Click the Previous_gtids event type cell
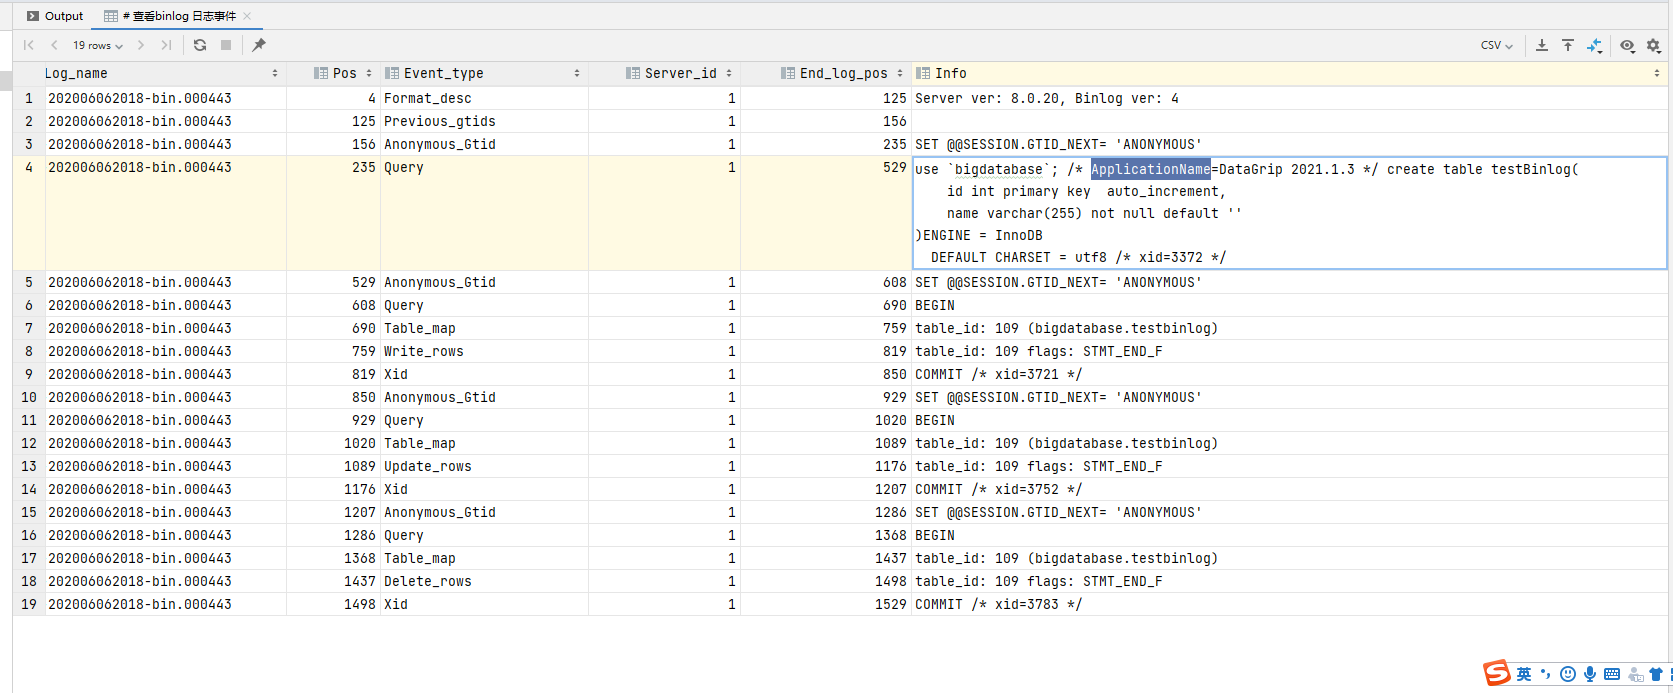Viewport: 1673px width, 693px height. pos(484,121)
